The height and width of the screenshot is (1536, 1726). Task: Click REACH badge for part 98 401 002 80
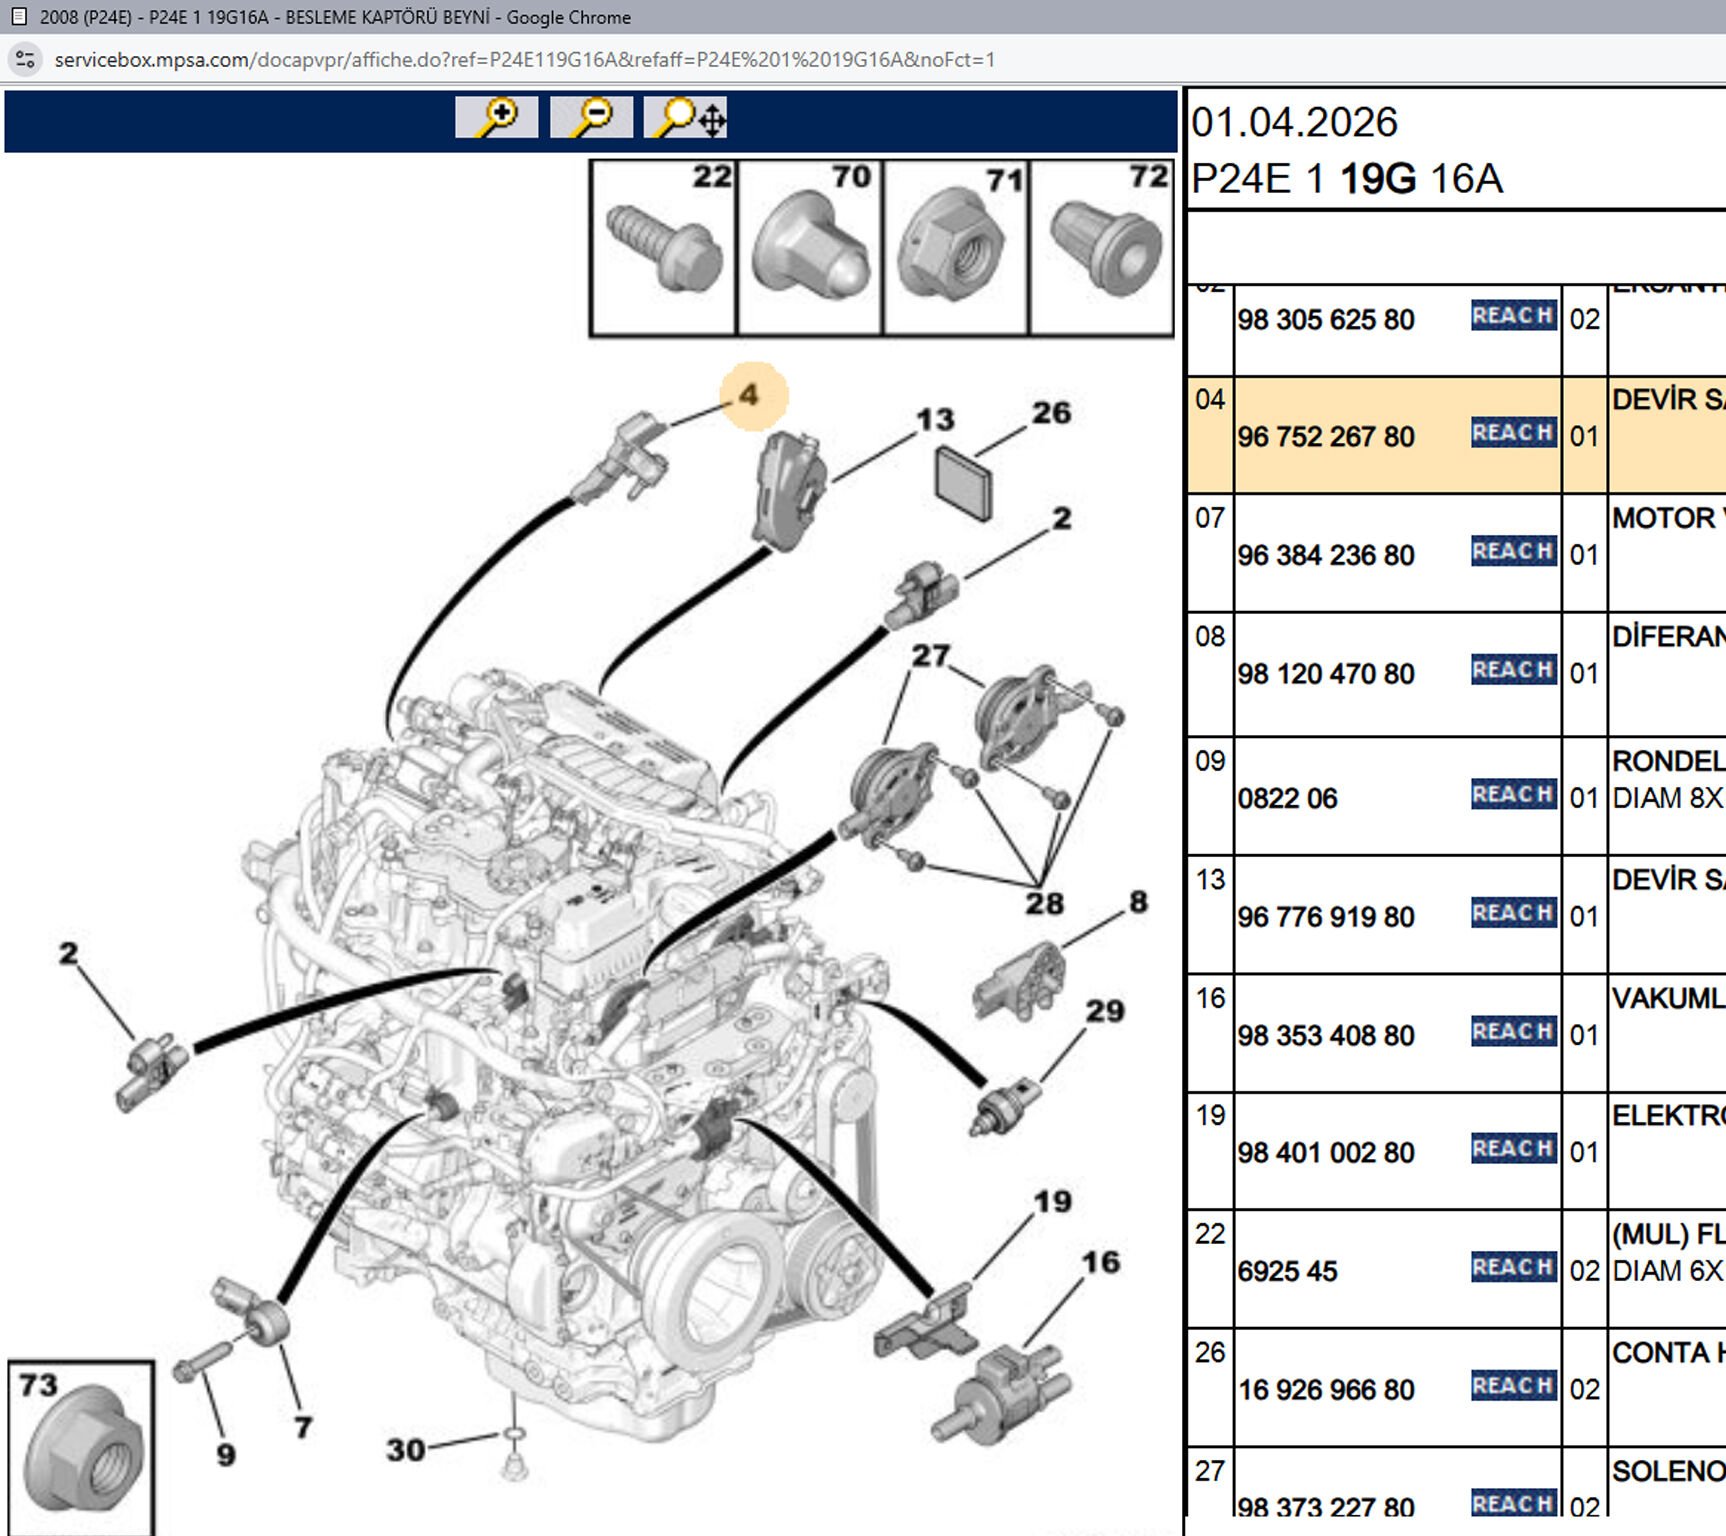pyautogui.click(x=1513, y=1148)
